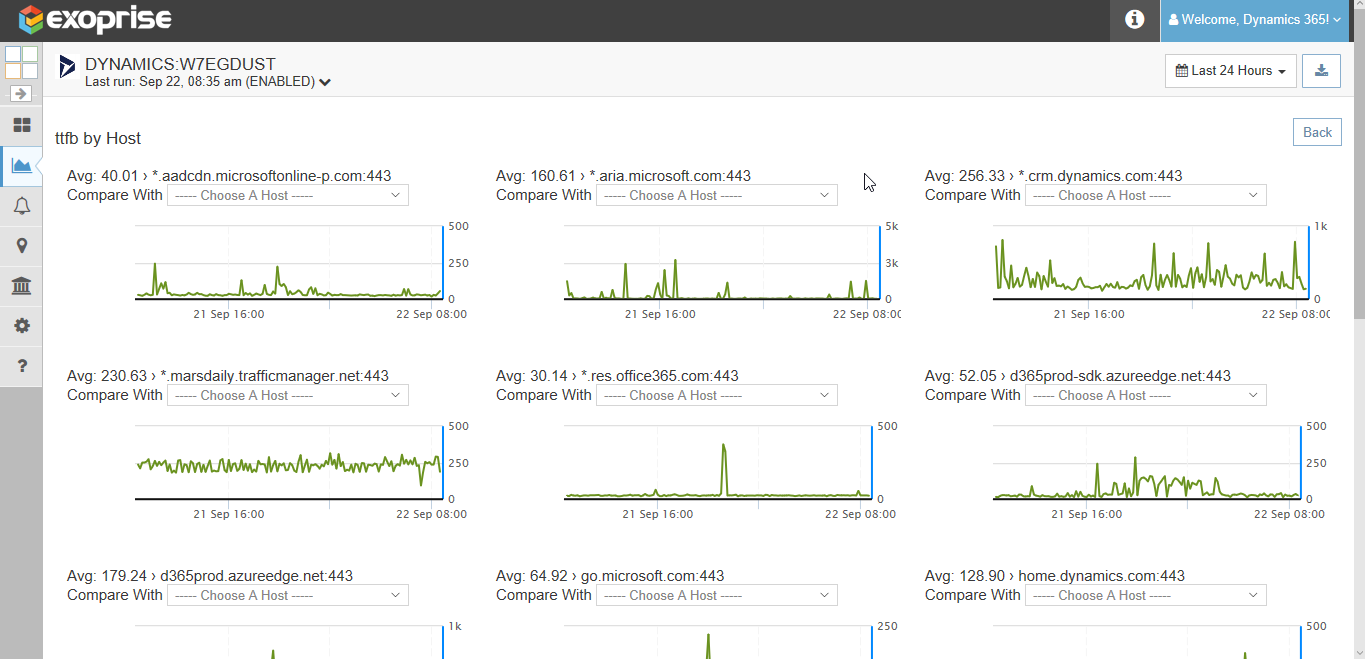1365x659 pixels.
Task: Click 'Avg: 40.01 › *.aadcdn.microsoftonline-p.com:443' label
Action: click(x=229, y=176)
